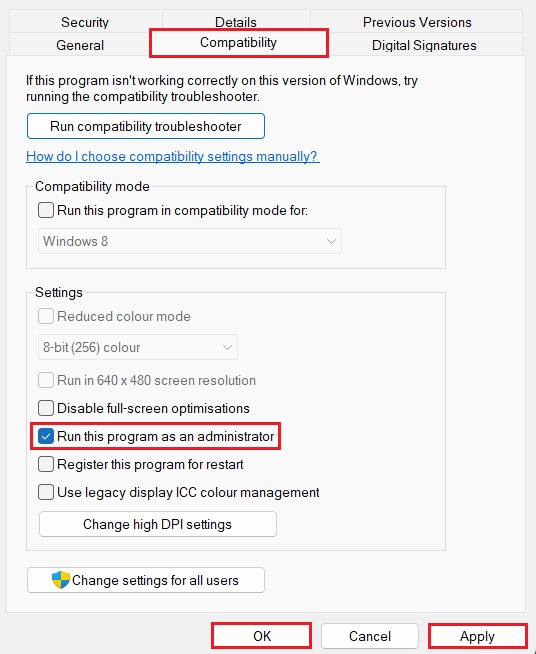Click Change high DPI settings button
Screen dimensions: 536x654
(158, 524)
